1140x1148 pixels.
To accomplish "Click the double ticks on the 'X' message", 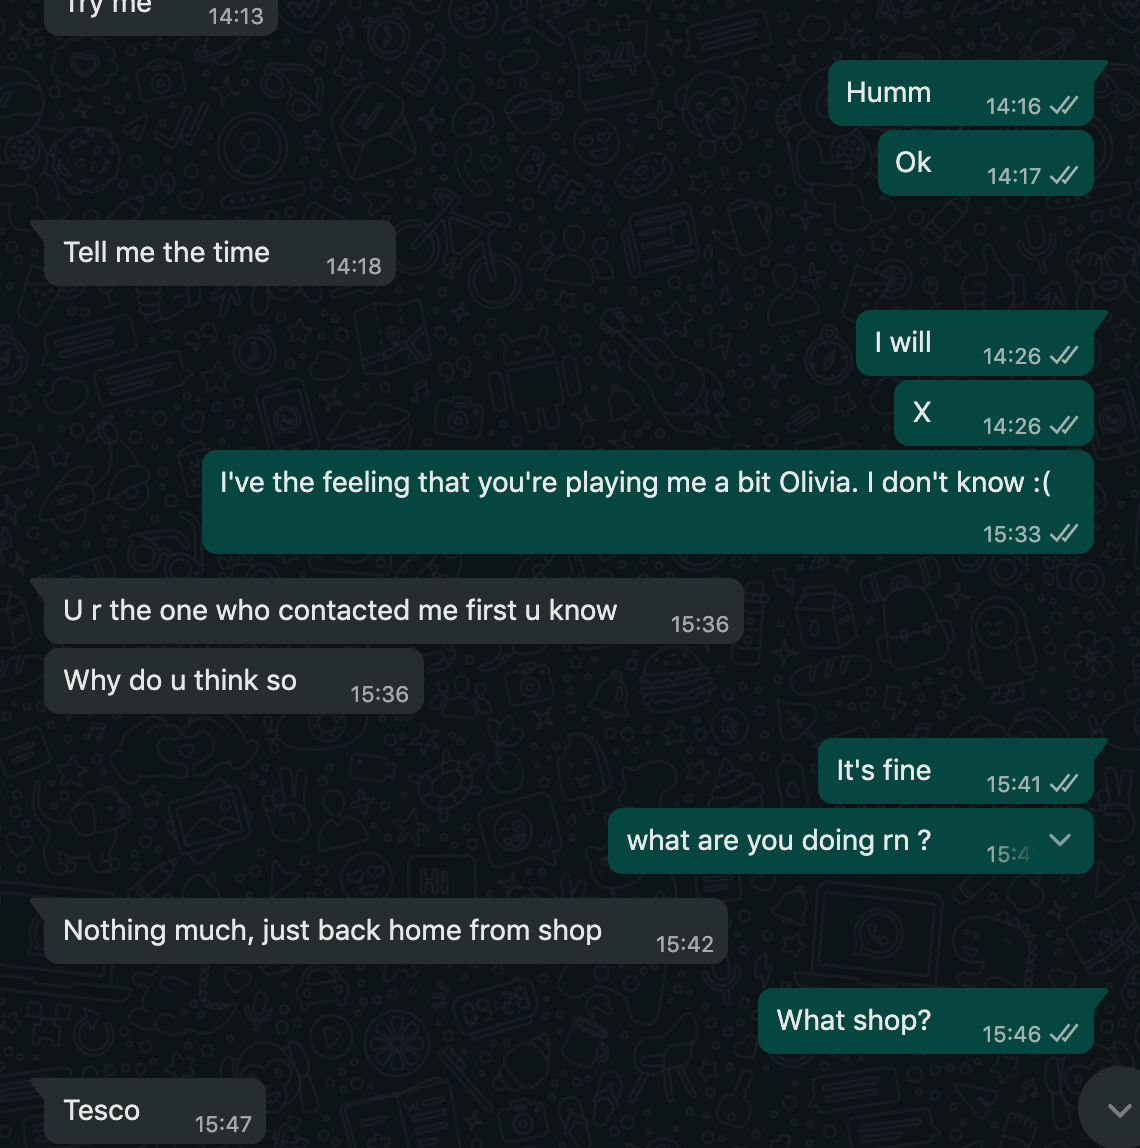I will [x=1064, y=425].
